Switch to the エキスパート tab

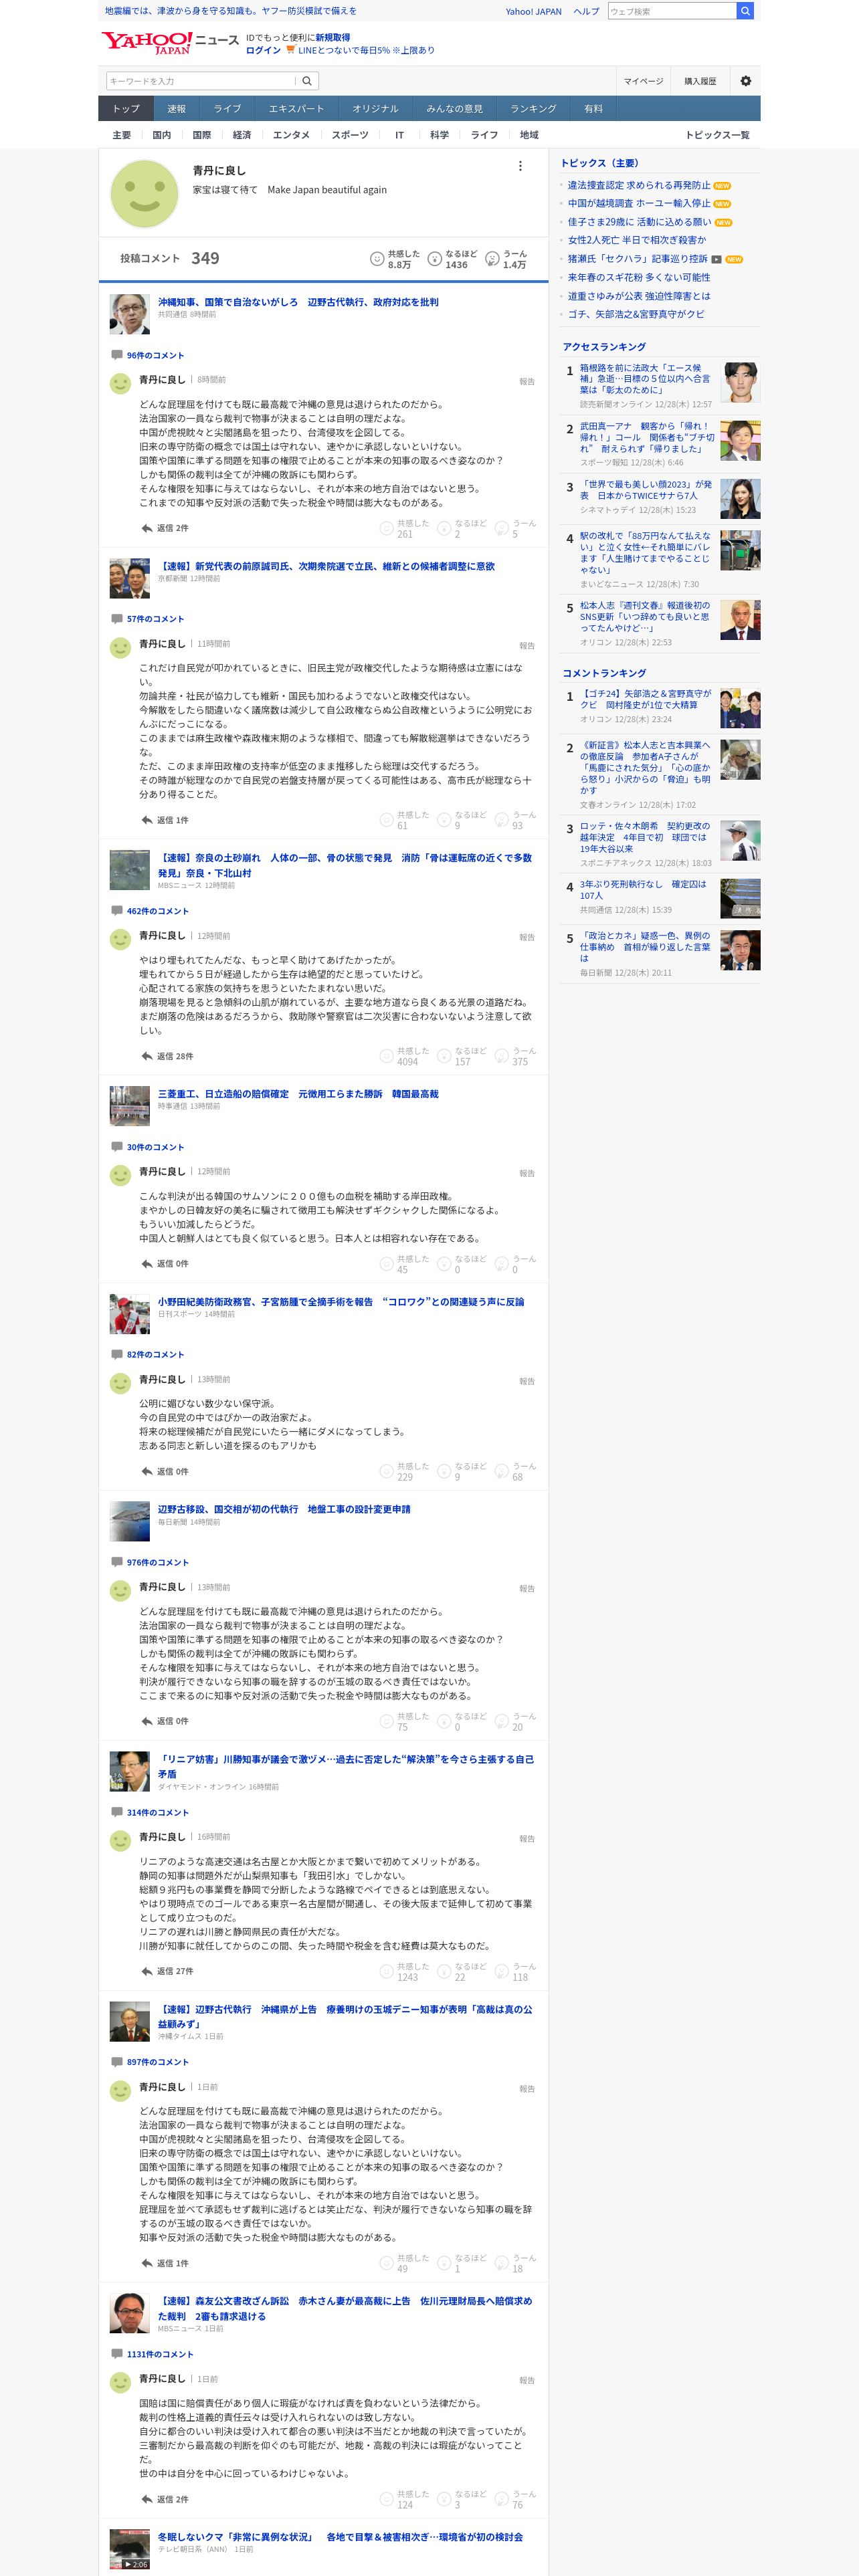pos(296,109)
